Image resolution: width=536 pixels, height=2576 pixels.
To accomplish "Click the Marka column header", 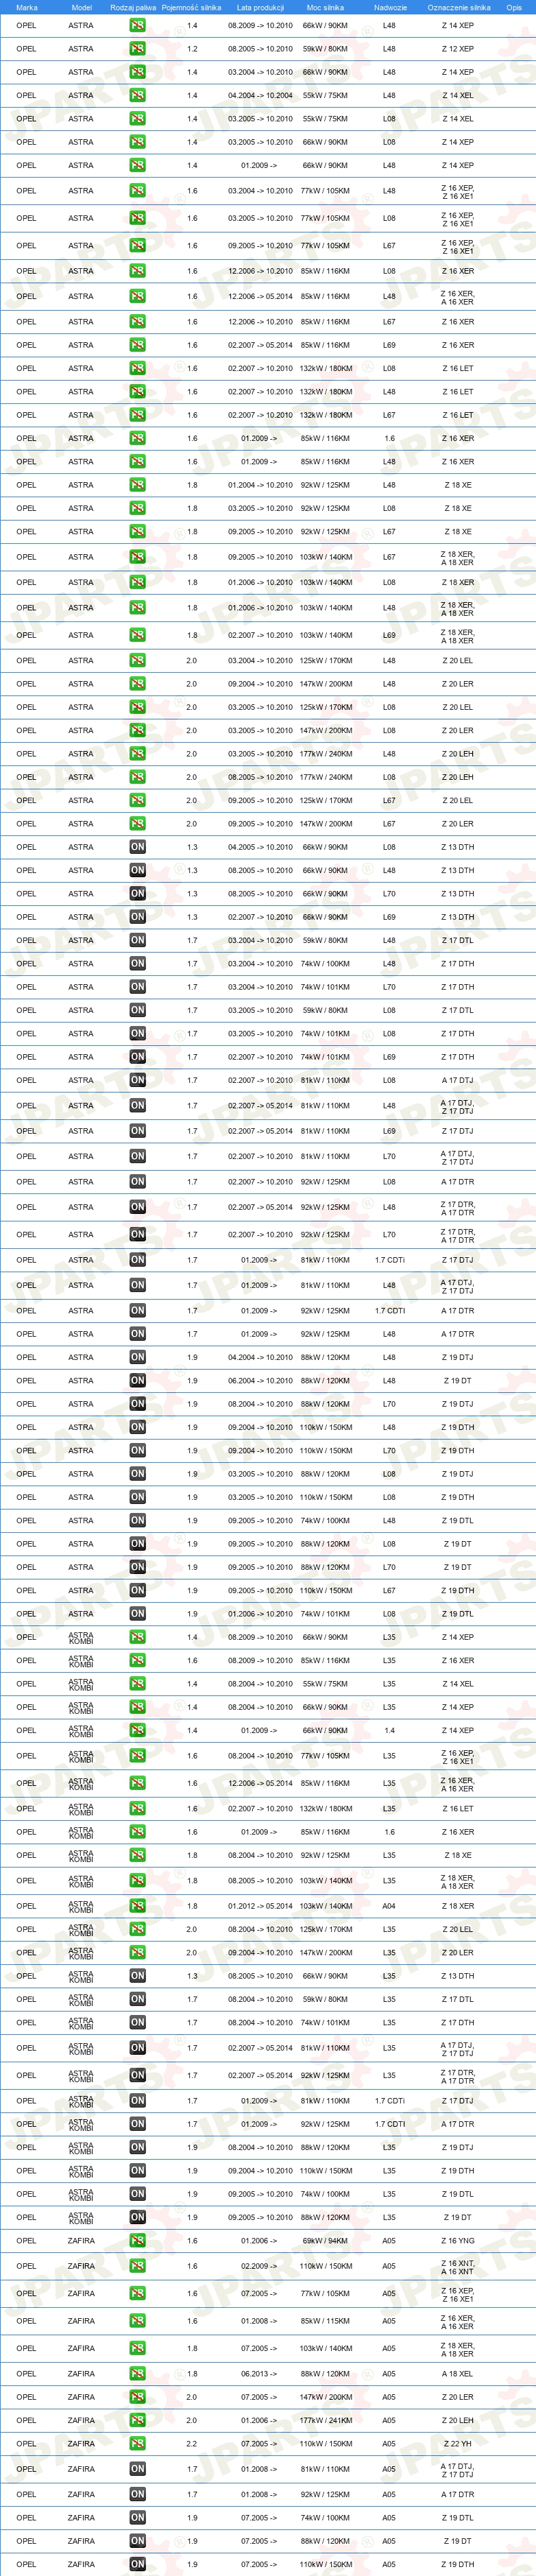I will (27, 7).
